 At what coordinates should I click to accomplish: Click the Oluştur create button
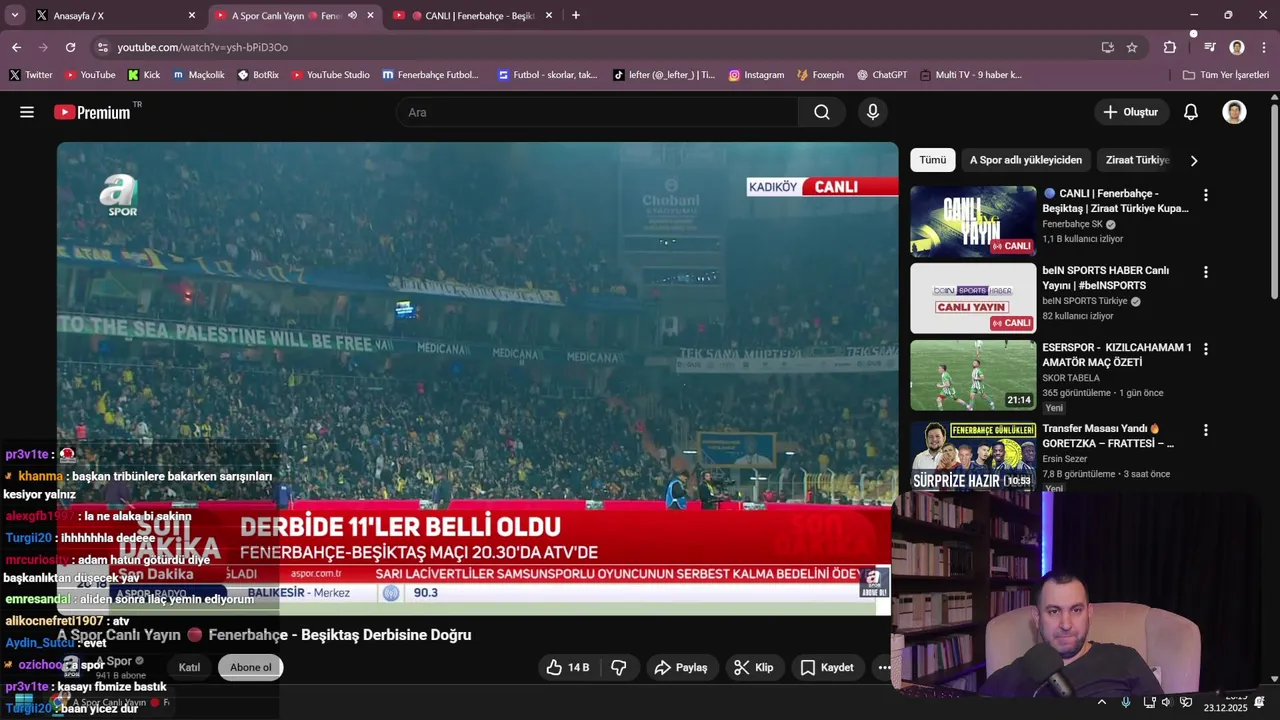point(1130,112)
